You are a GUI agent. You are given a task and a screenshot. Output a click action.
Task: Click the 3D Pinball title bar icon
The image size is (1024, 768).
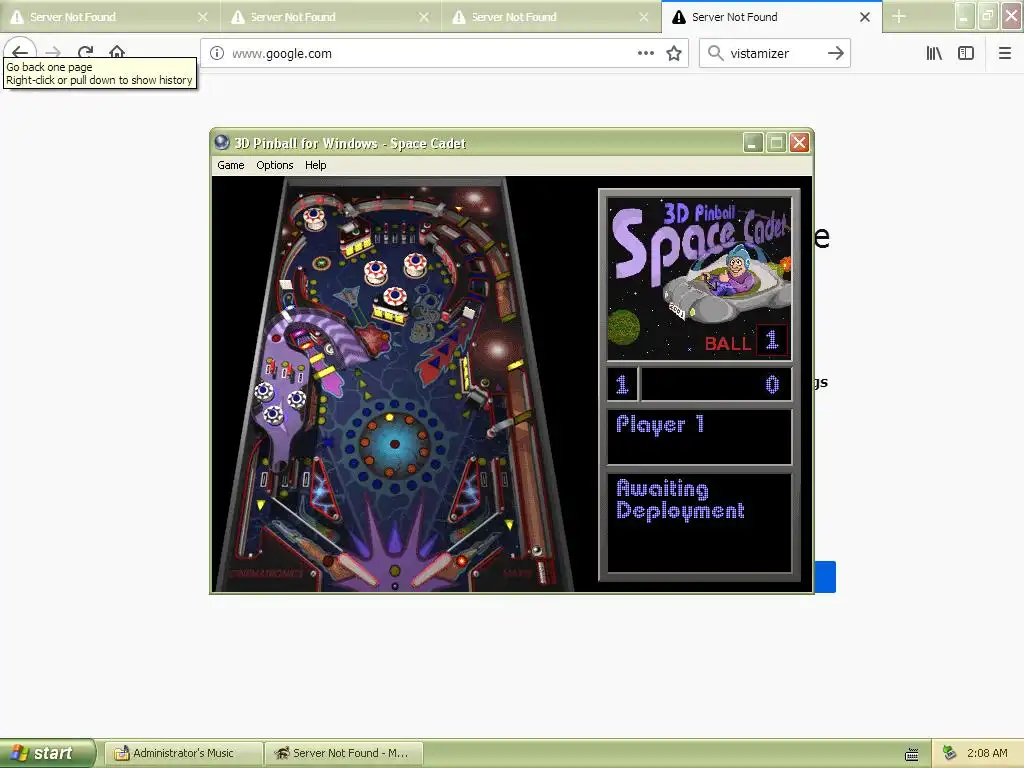pos(222,142)
